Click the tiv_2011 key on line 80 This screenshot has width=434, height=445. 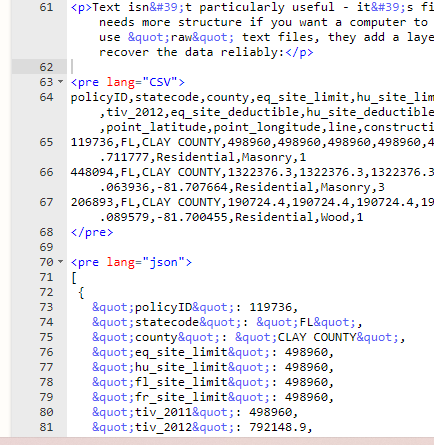[163, 412]
